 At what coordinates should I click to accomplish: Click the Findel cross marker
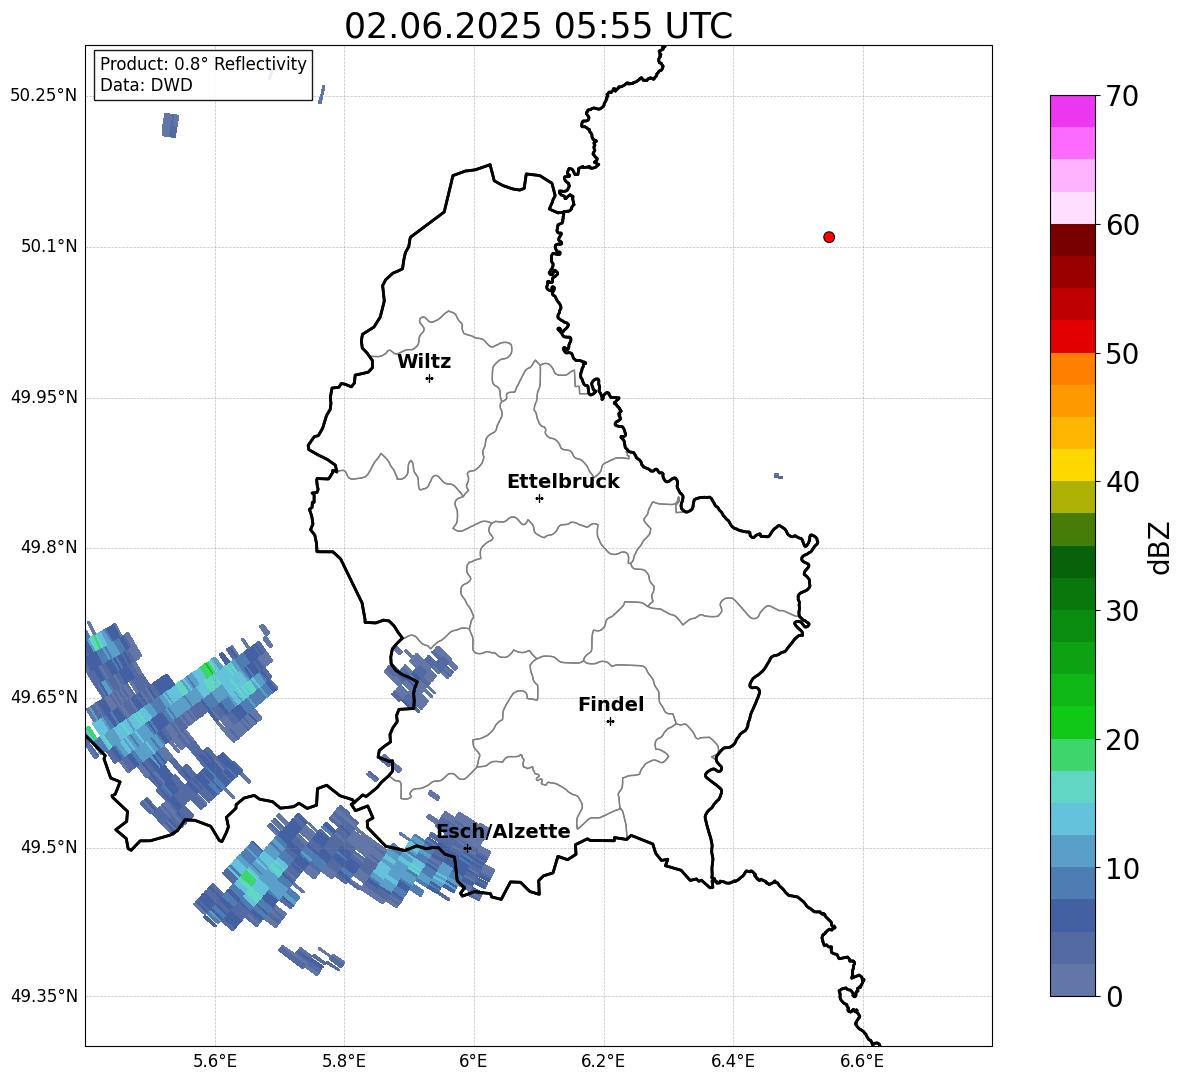coord(610,721)
